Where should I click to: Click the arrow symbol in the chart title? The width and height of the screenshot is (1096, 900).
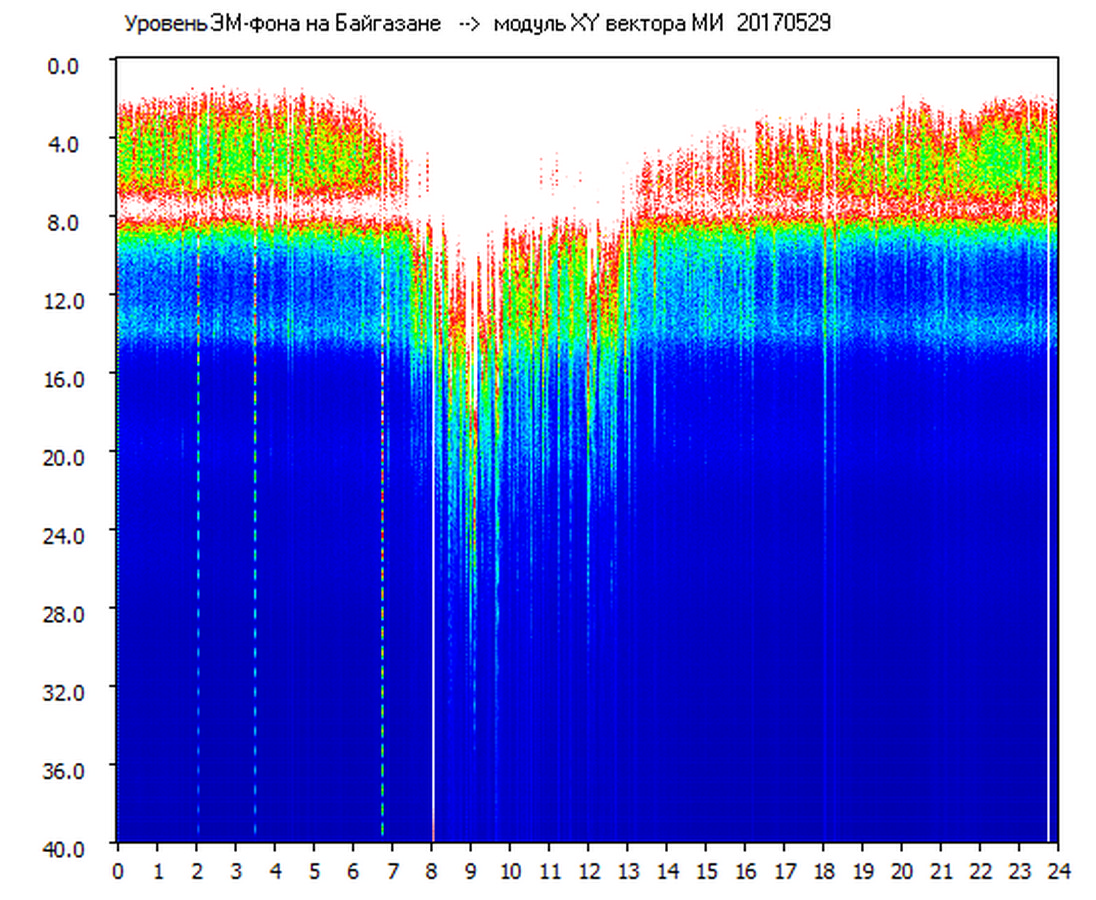coord(468,23)
